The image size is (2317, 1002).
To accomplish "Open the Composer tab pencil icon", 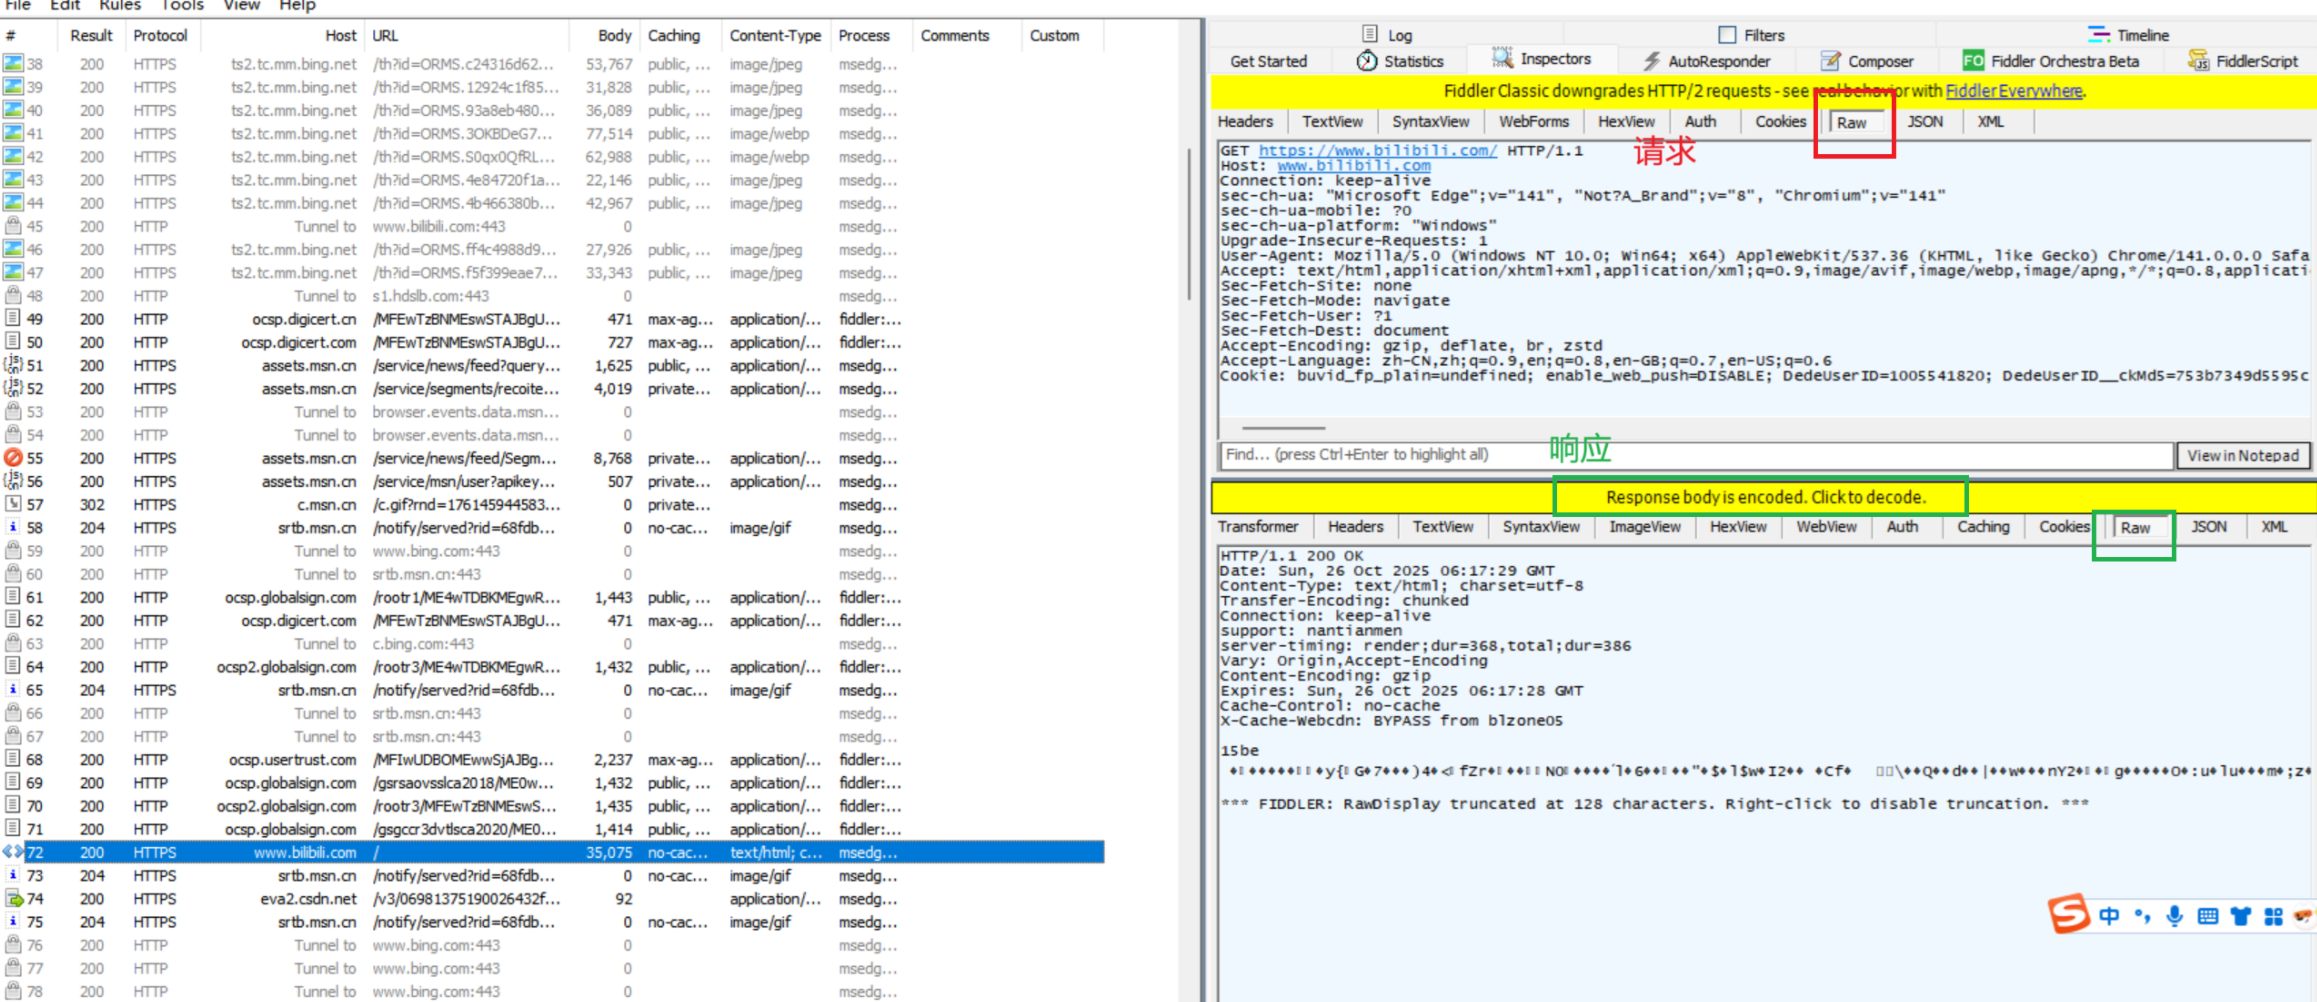I will coord(1830,61).
